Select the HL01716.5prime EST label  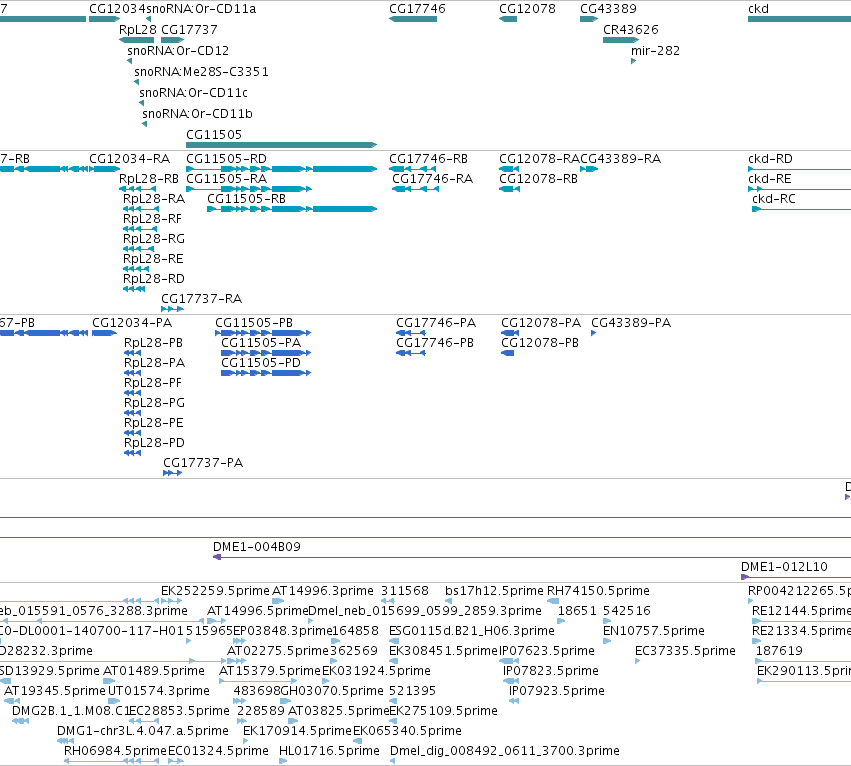coord(329,751)
